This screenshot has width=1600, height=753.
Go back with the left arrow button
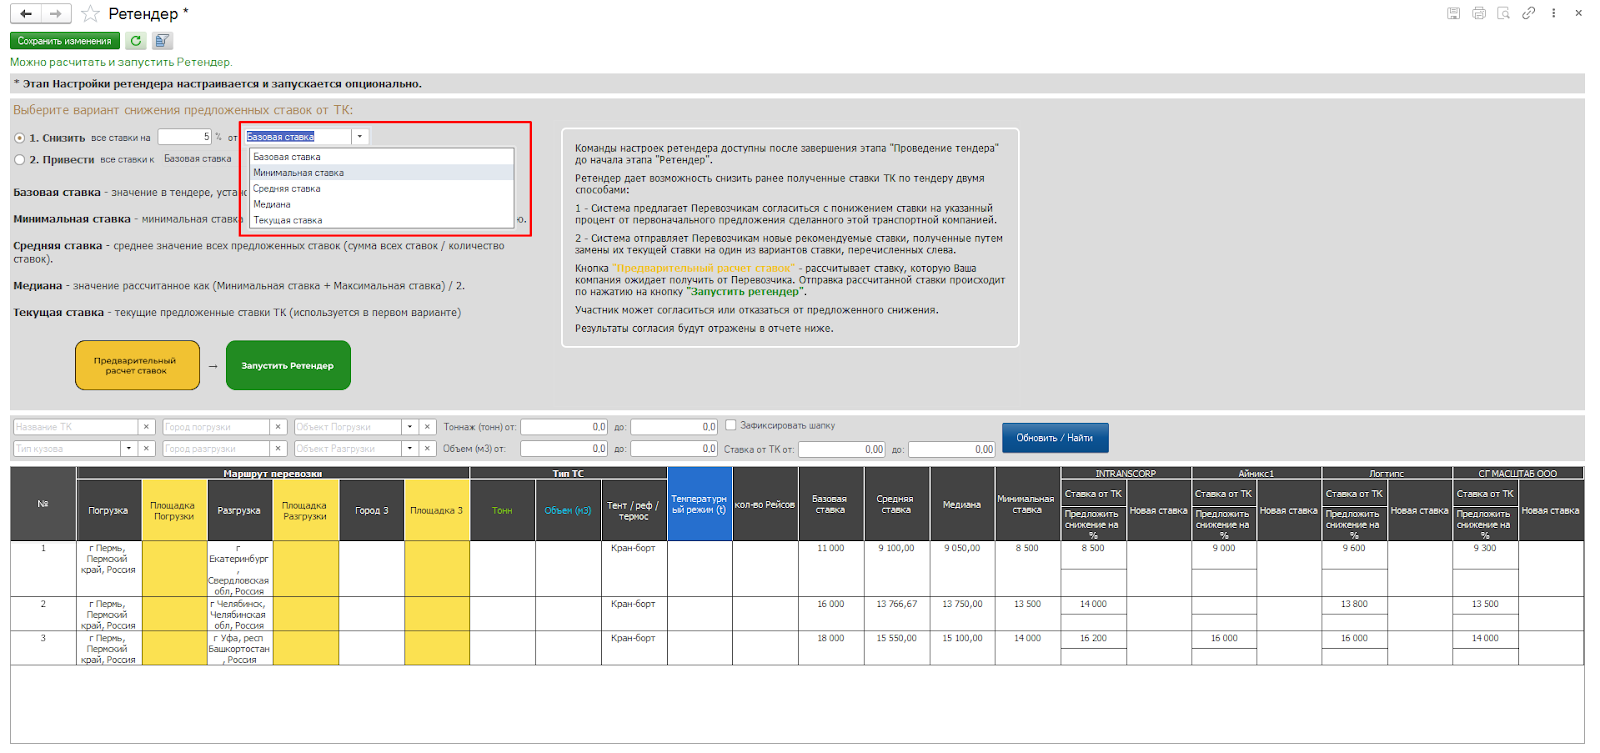click(x=26, y=13)
